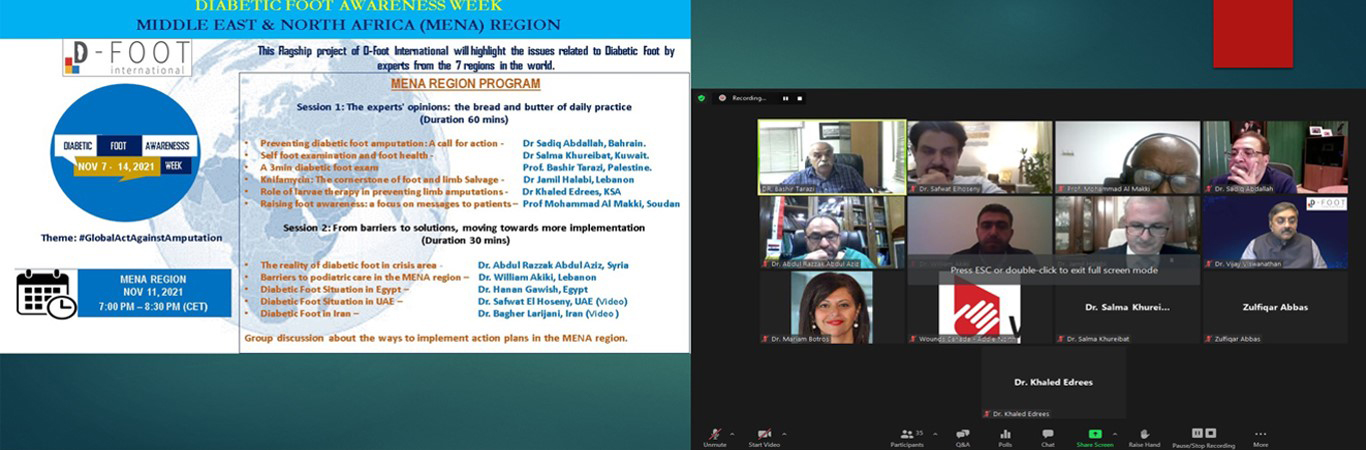Screen dimensions: 1366x450
Task: Expand the arrow next to Participants
Action: pos(934,433)
